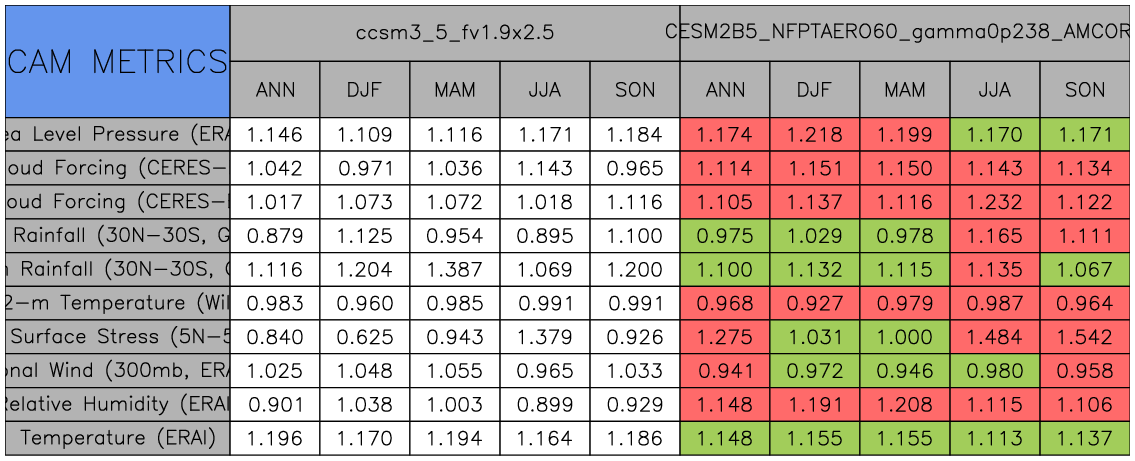Image resolution: width=1135 pixels, height=461 pixels.
Task: Click MAM column header under ccsm3_5_fv1.9x2.5
Action: [x=455, y=90]
